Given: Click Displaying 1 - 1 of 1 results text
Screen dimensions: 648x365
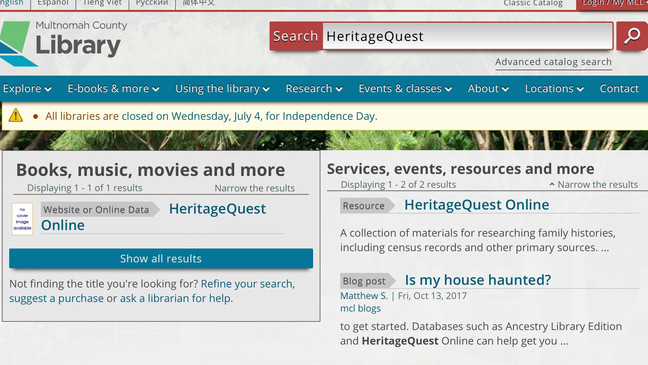Looking at the screenshot, I should click(x=85, y=188).
